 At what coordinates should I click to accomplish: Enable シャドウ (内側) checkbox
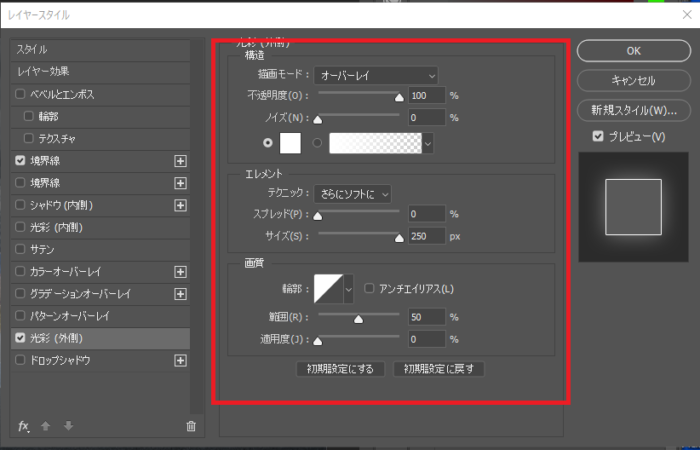coord(20,205)
